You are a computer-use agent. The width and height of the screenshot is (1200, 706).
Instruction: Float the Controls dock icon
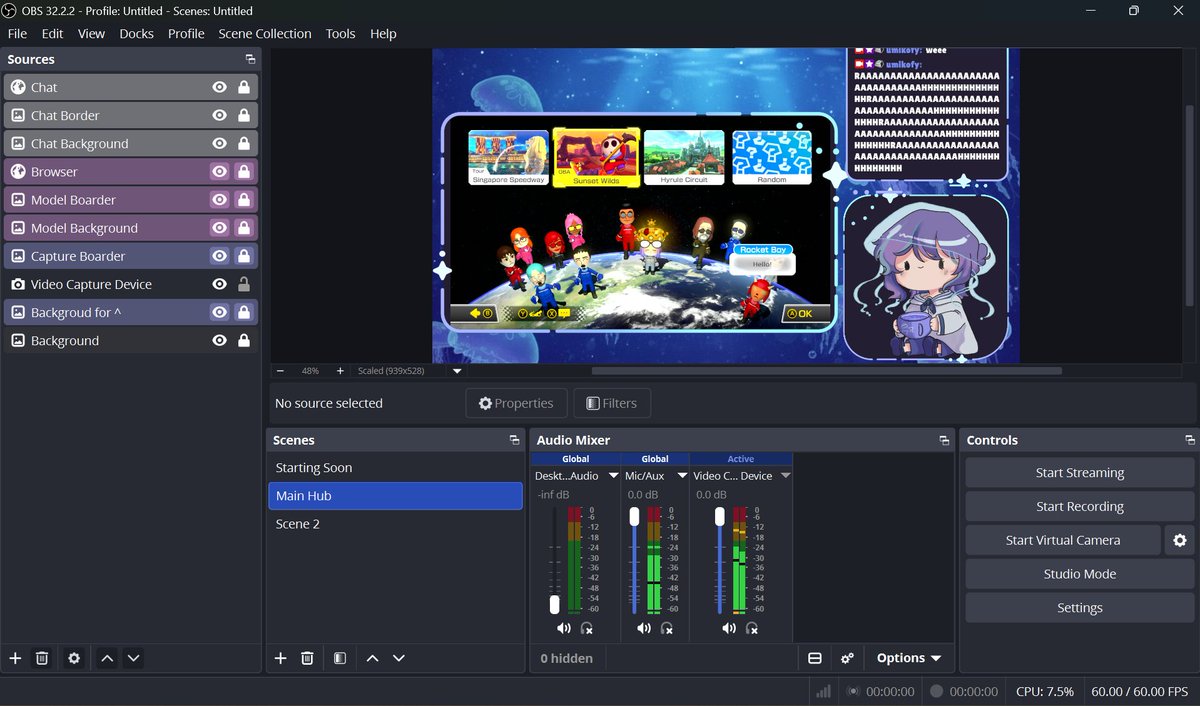tap(1190, 440)
